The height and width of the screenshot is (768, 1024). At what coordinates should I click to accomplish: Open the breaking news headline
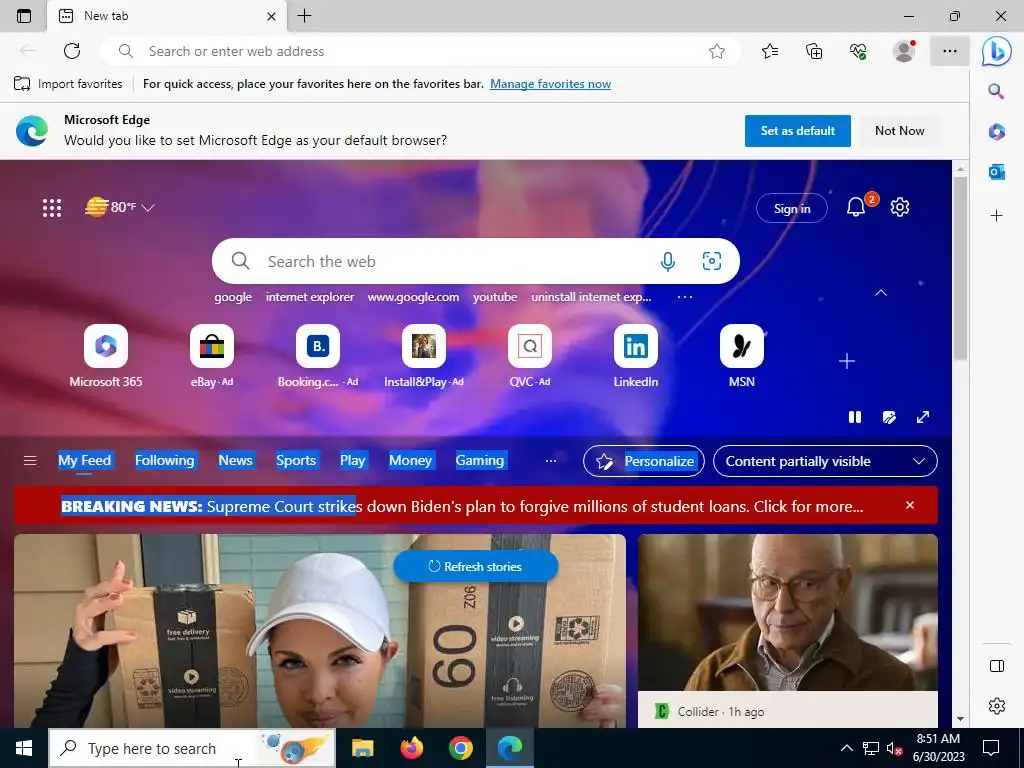coord(462,506)
